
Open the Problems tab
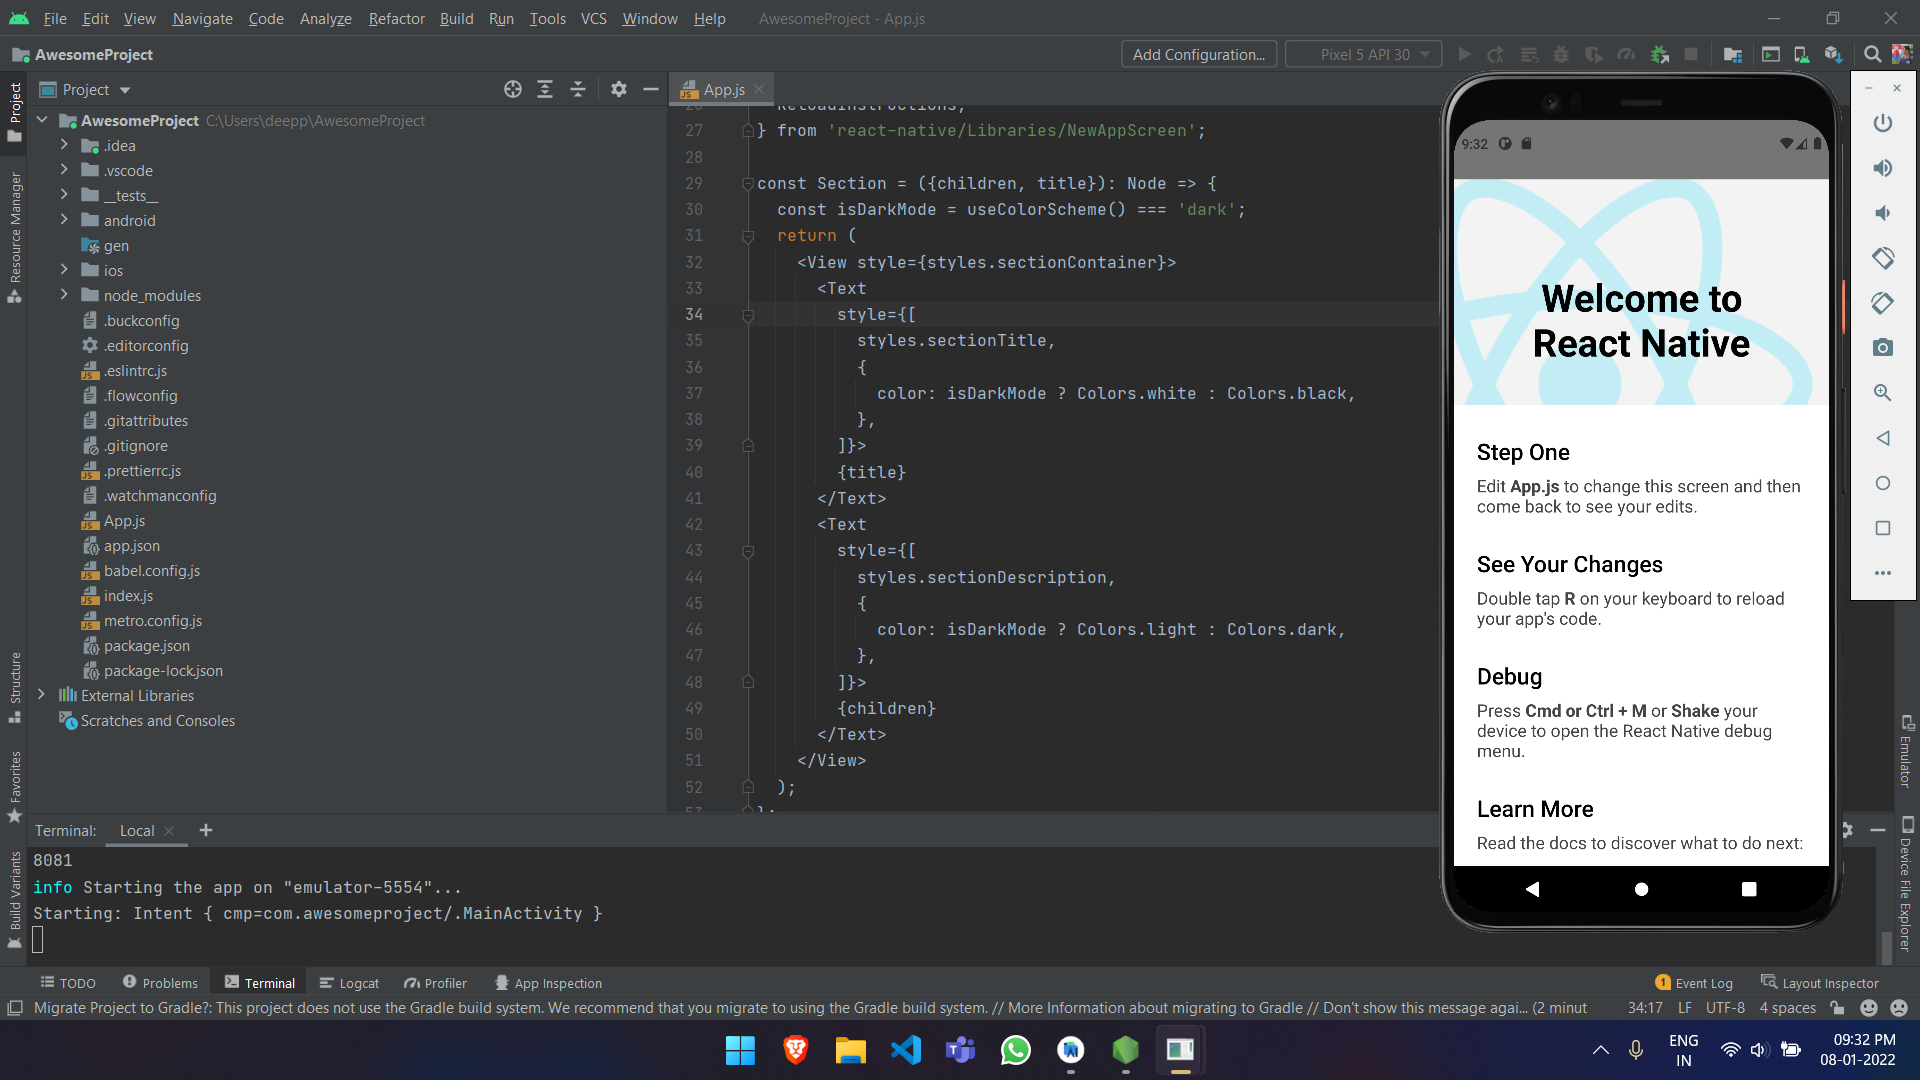(x=160, y=983)
